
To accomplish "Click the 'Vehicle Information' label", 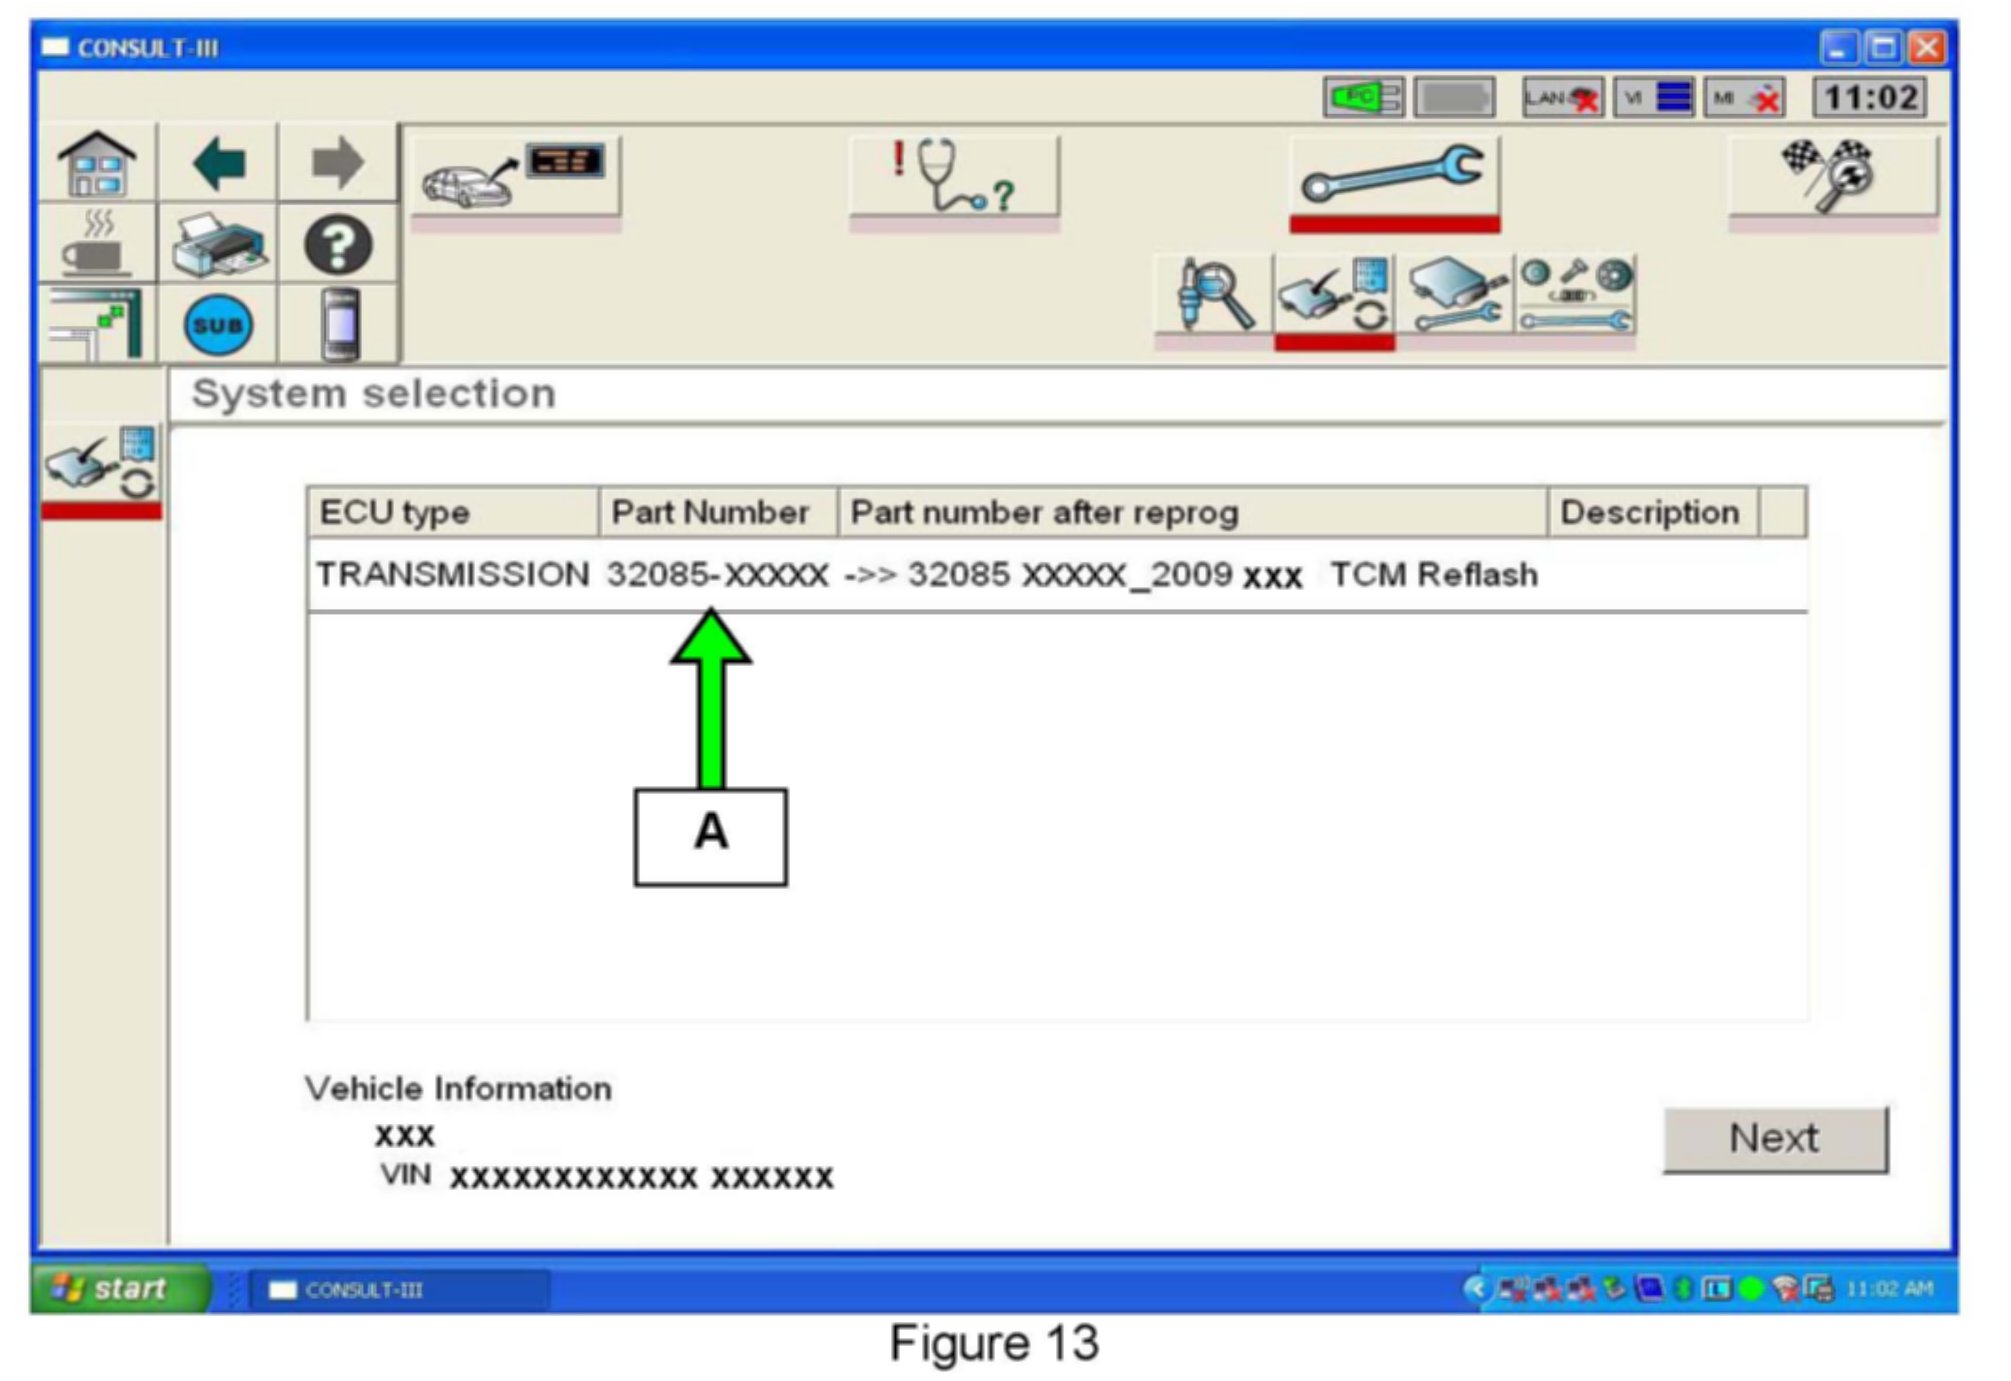I will tap(458, 1088).
